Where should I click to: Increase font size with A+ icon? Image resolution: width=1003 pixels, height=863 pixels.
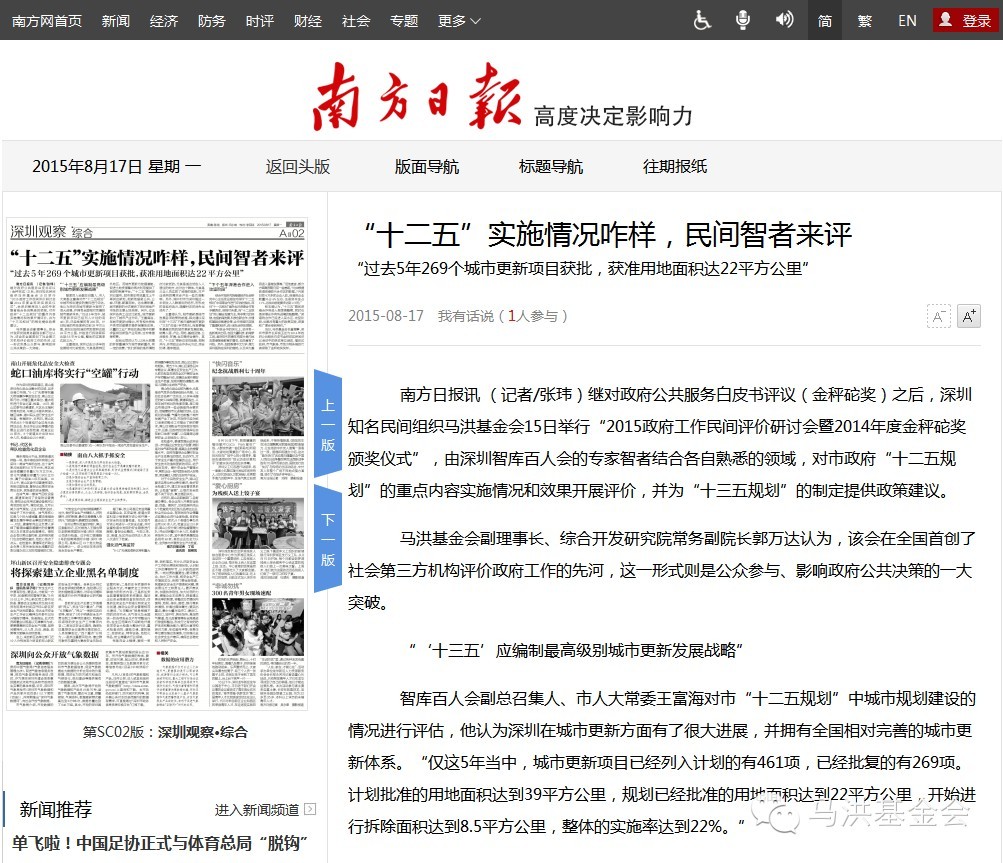[968, 316]
